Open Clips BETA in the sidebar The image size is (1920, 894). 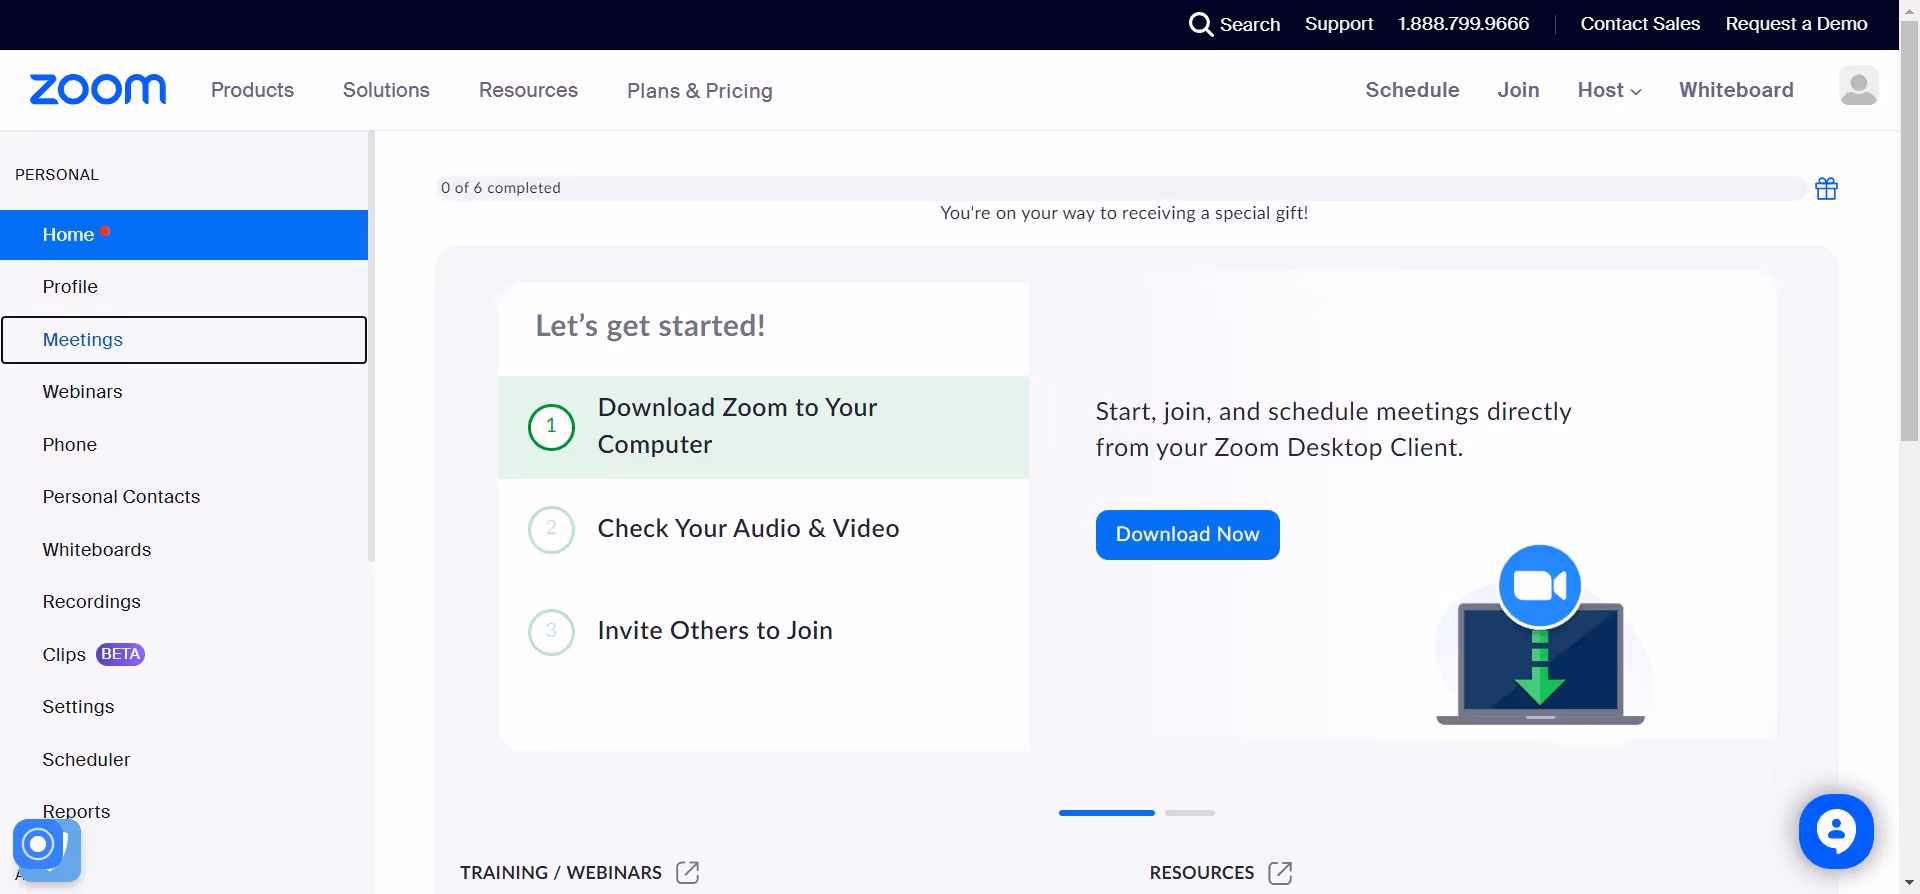pos(184,655)
